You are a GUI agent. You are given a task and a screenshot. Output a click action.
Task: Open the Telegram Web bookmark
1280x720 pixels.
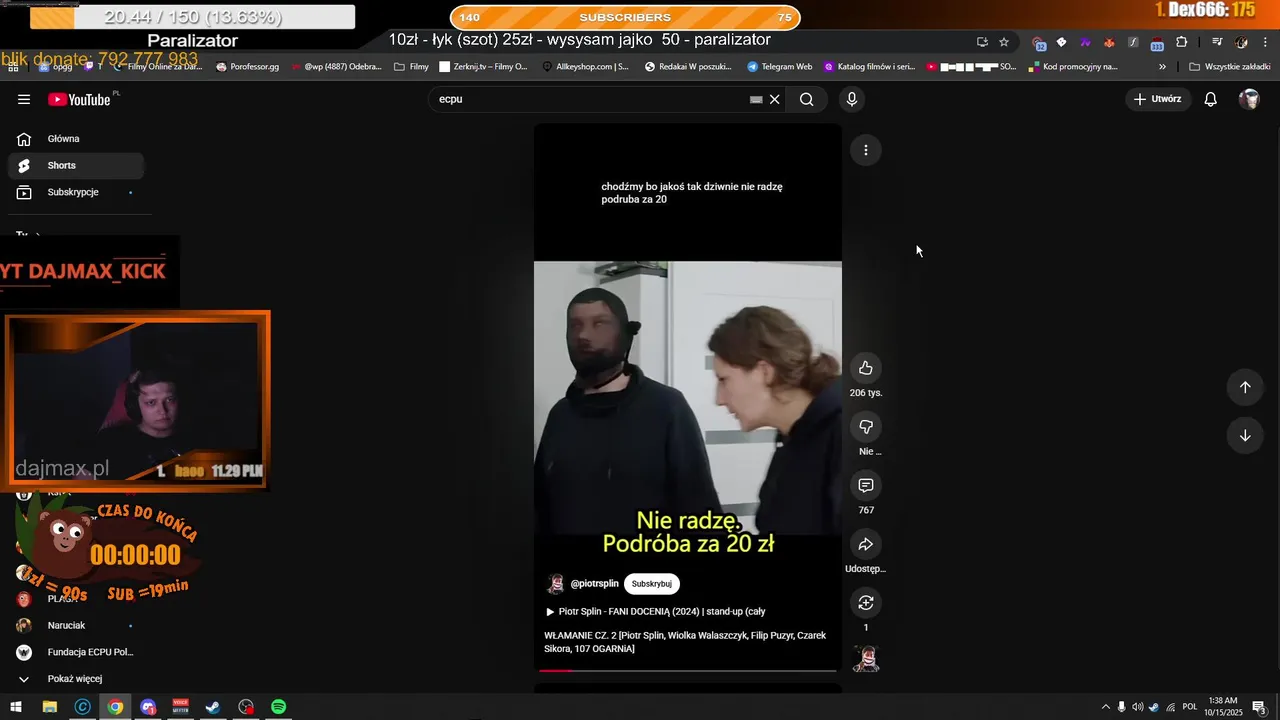point(779,67)
